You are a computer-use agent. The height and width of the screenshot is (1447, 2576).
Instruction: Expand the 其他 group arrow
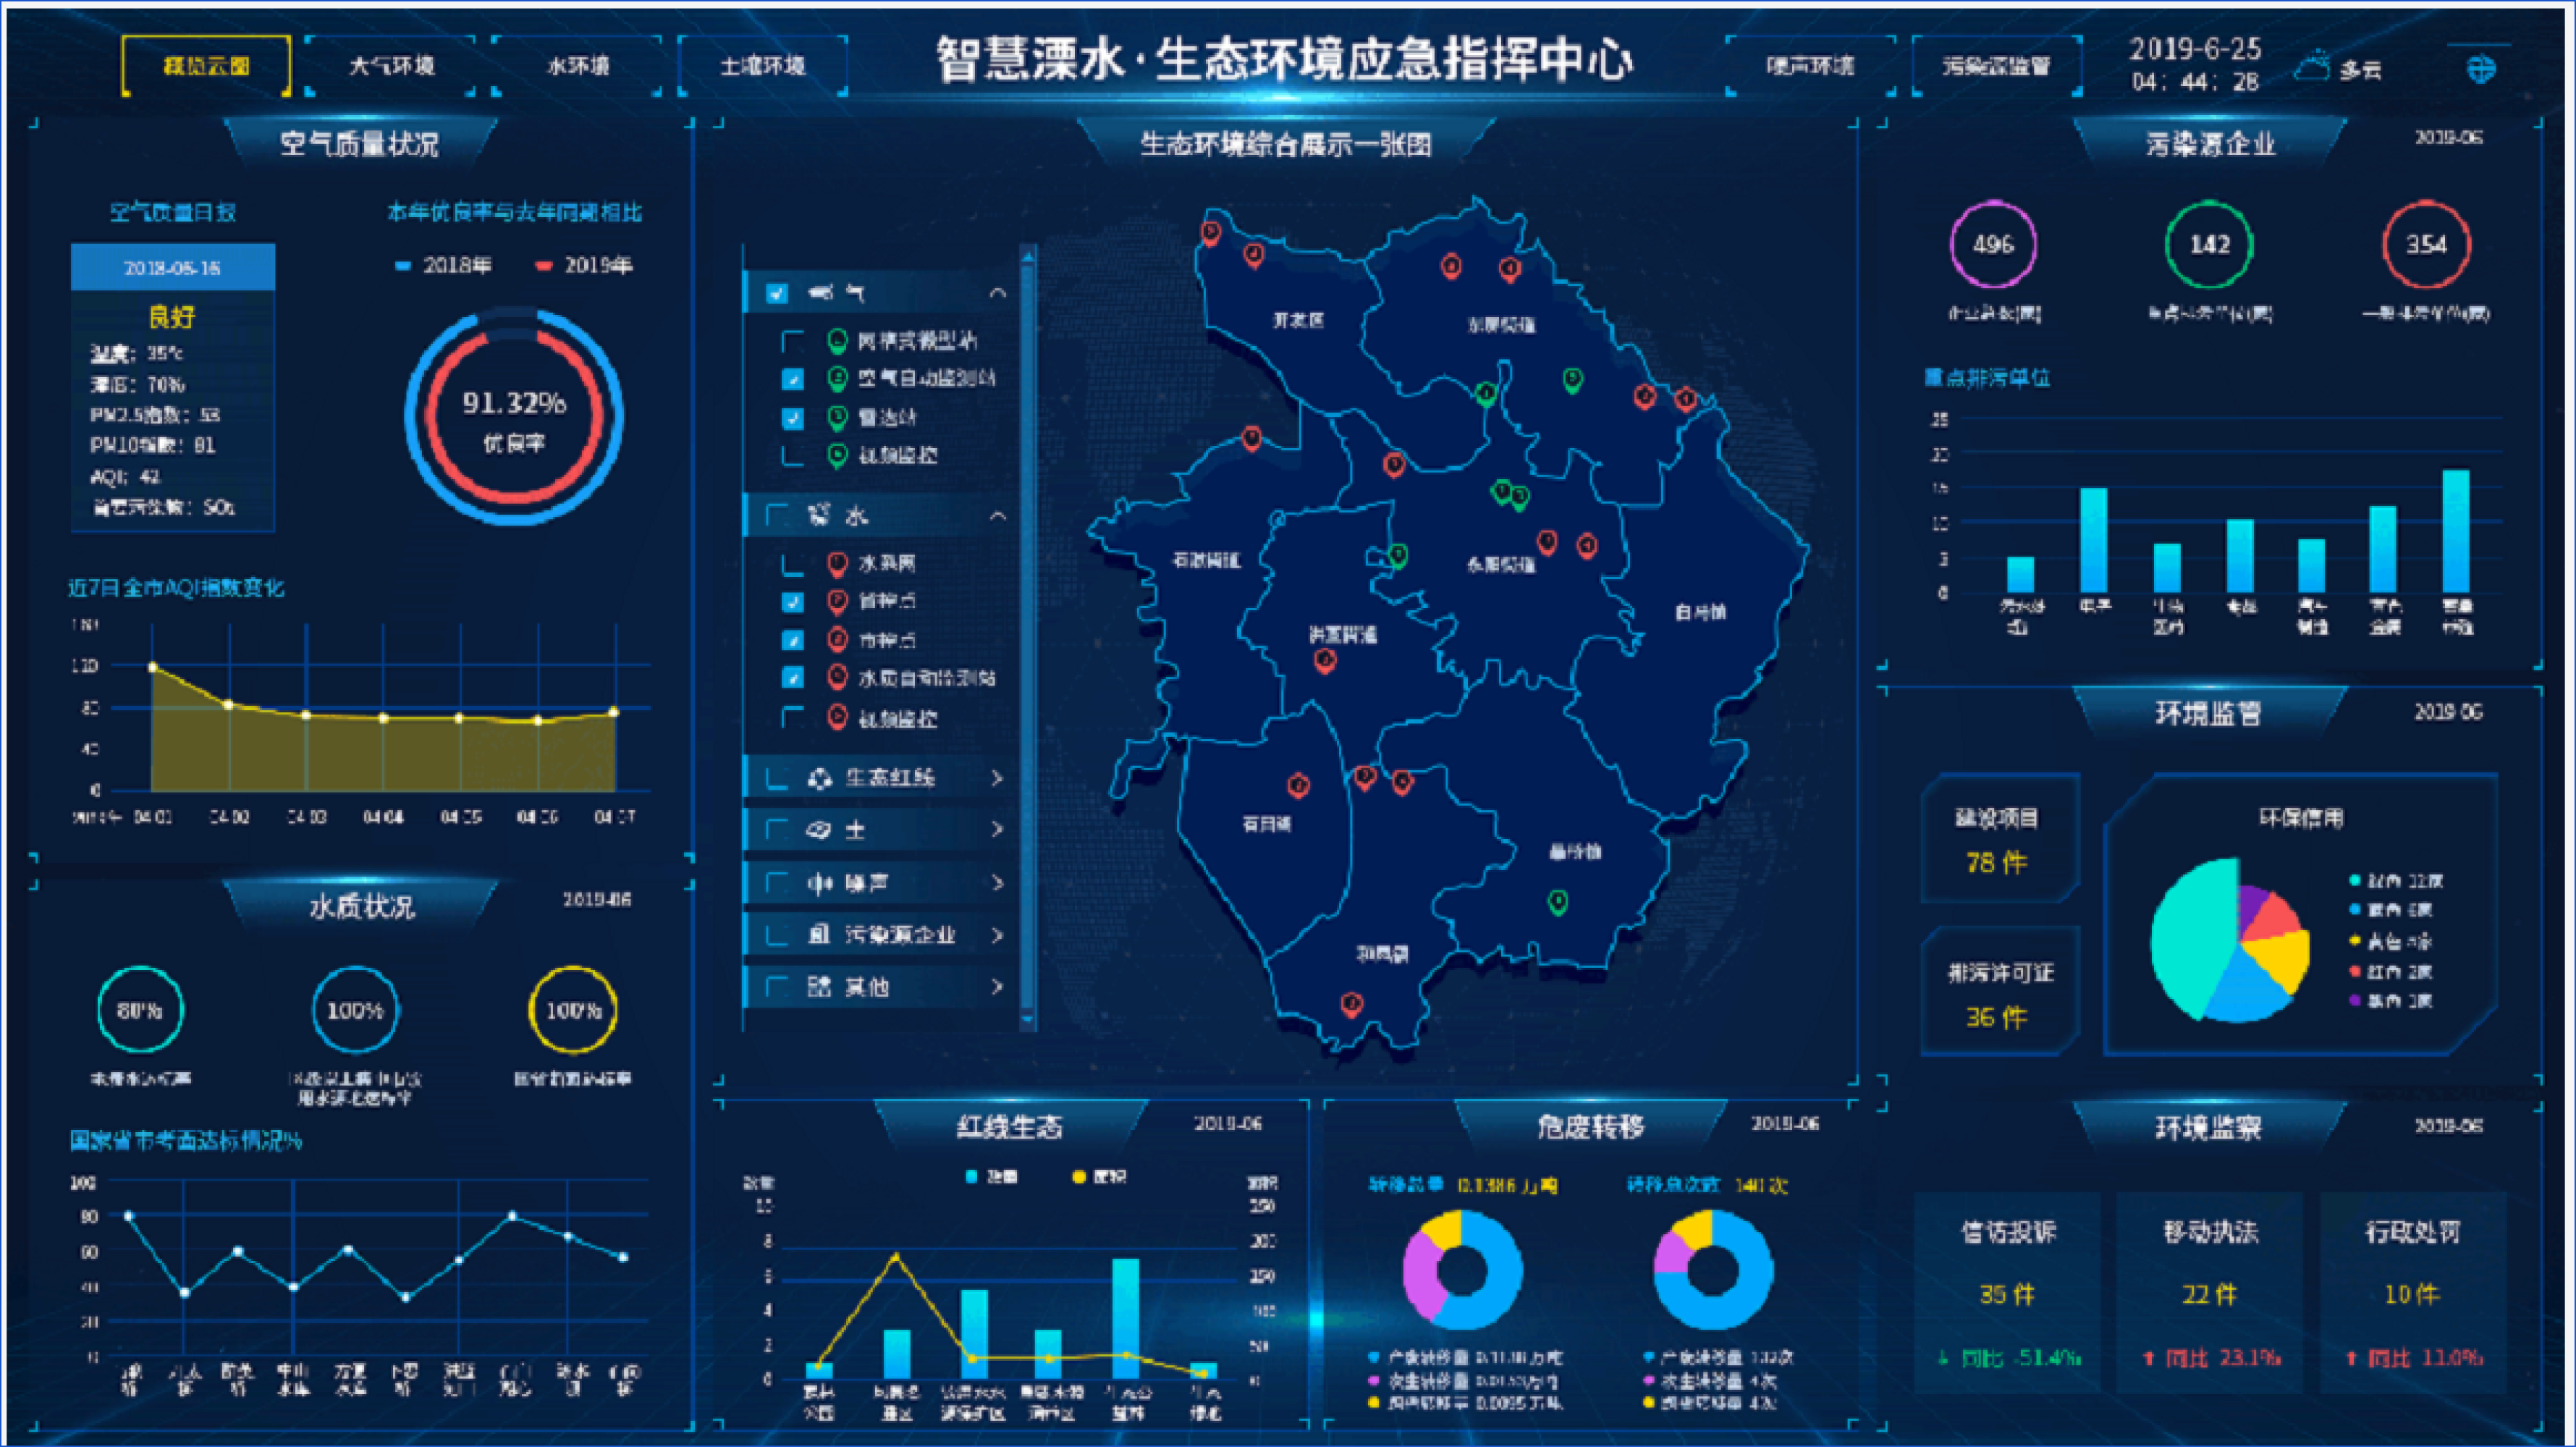pos(997,987)
